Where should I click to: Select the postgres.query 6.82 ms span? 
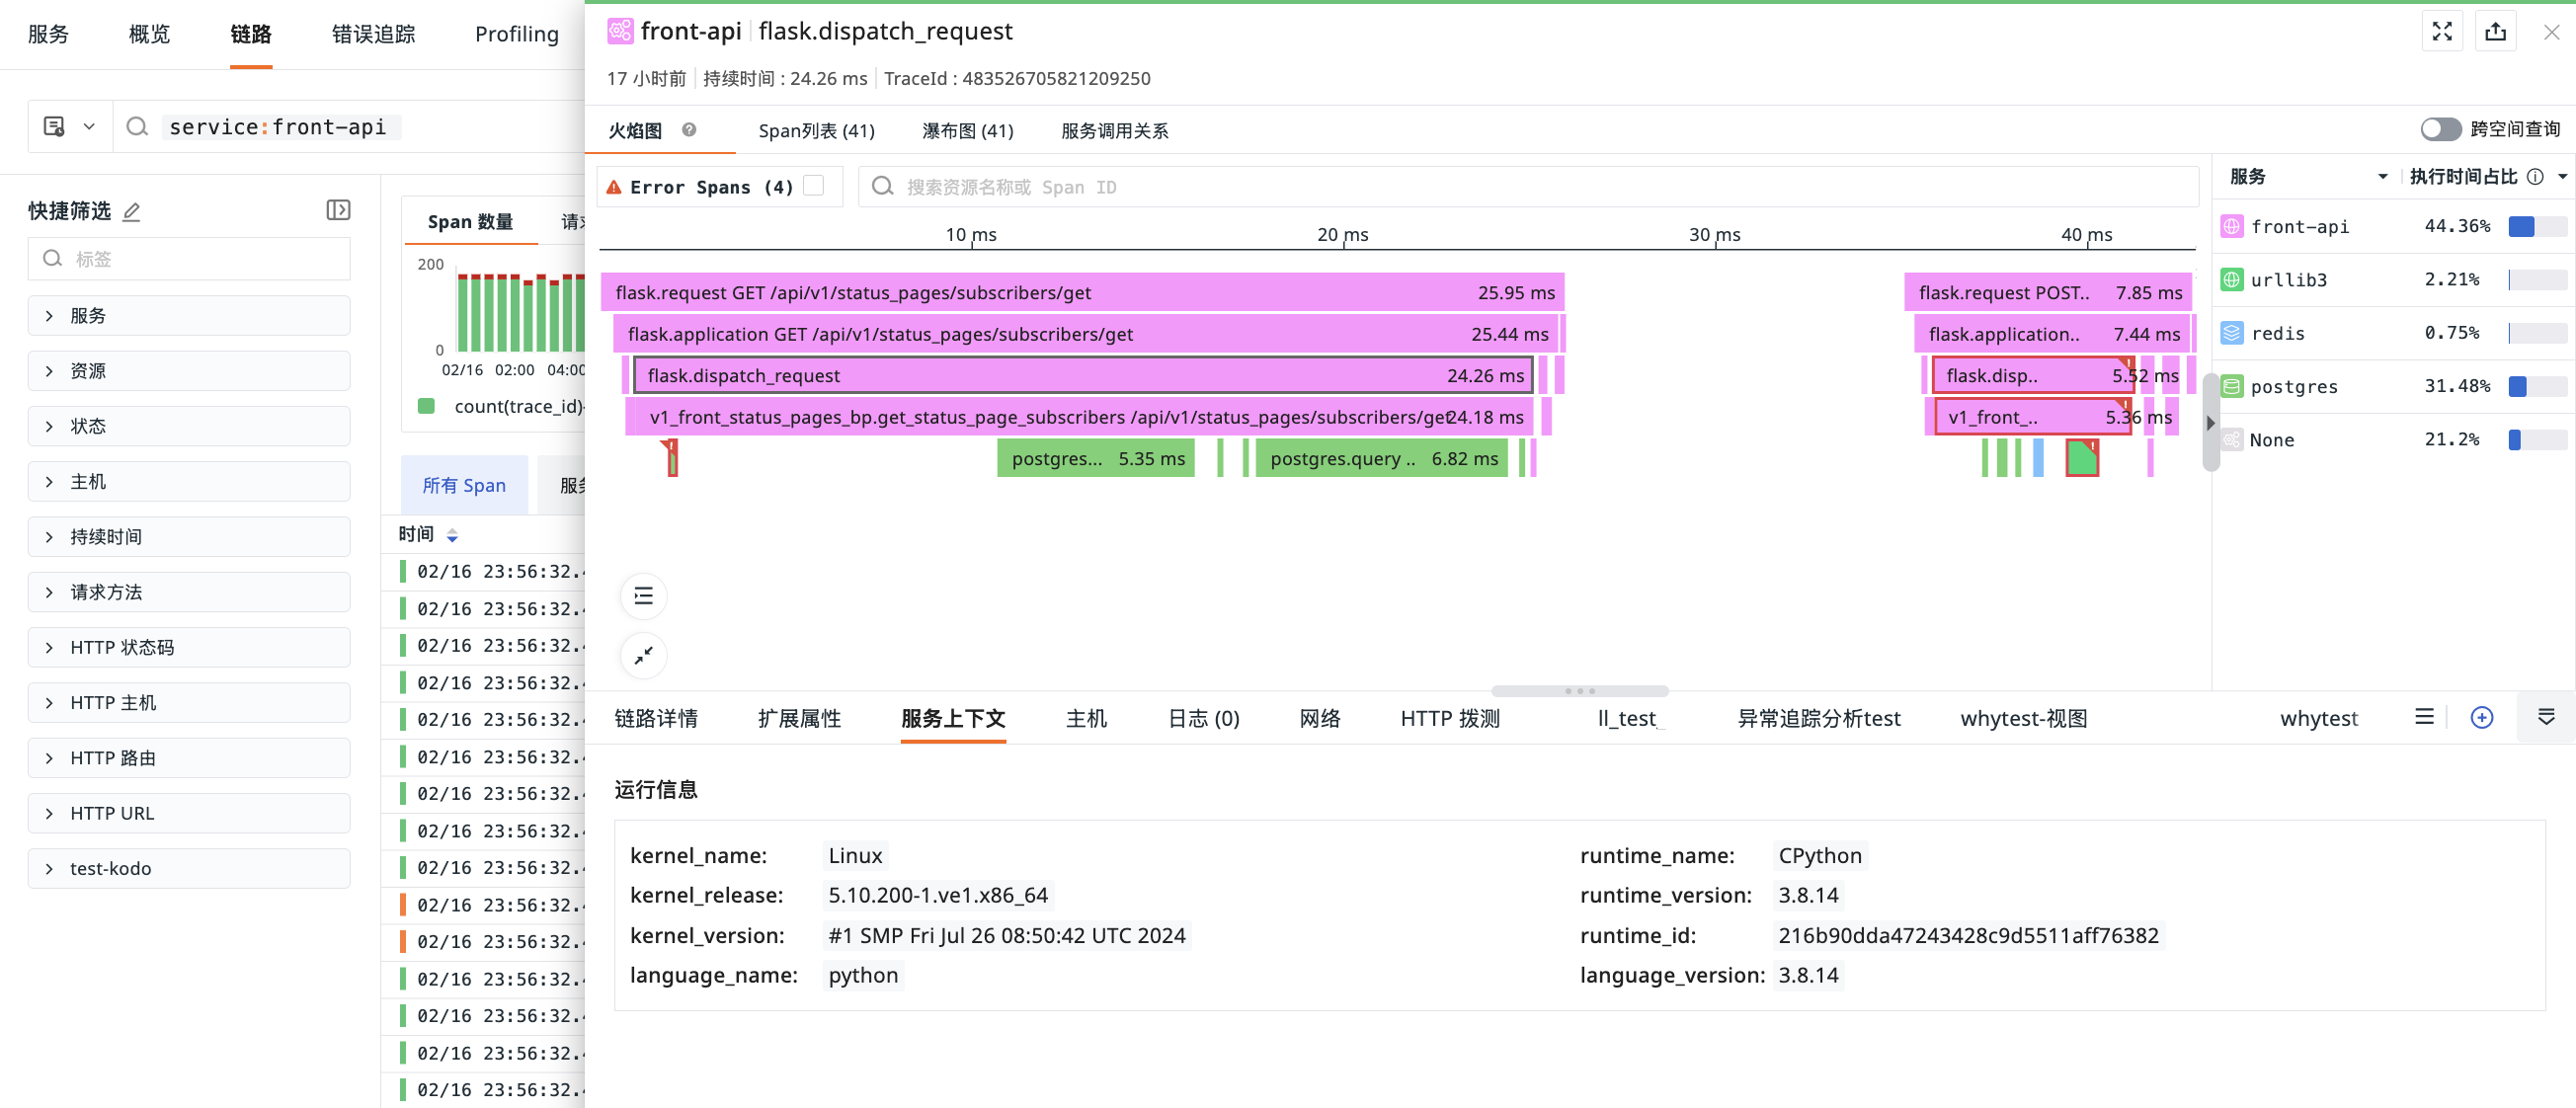pos(1381,458)
